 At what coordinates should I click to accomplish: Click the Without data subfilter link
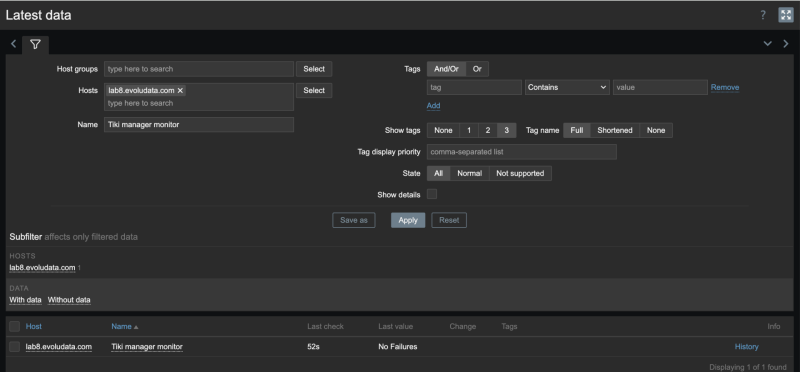tap(69, 300)
